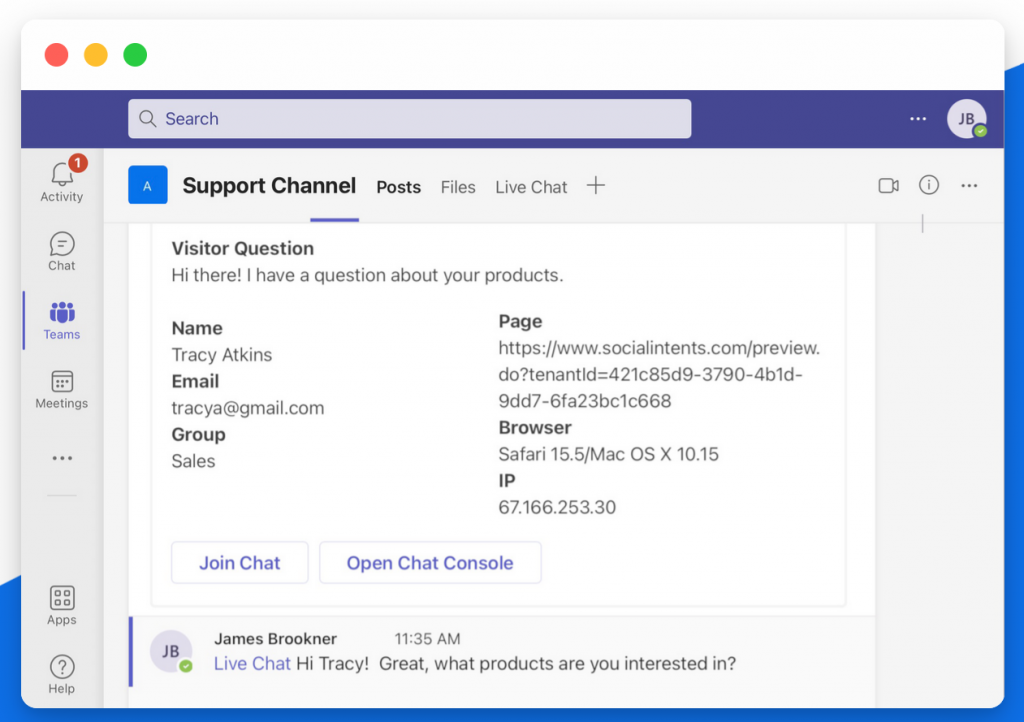Screen dimensions: 1024x722
Task: Start a video meeting with camera icon
Action: tap(888, 185)
